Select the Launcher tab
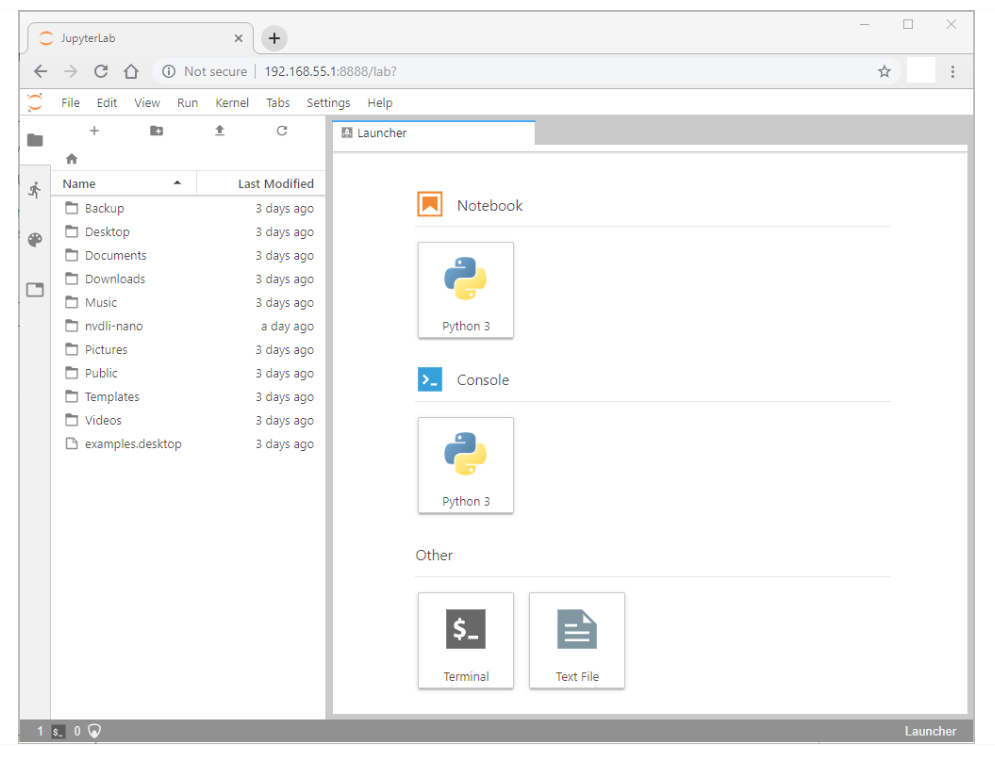The width and height of the screenshot is (995, 761). (x=433, y=133)
